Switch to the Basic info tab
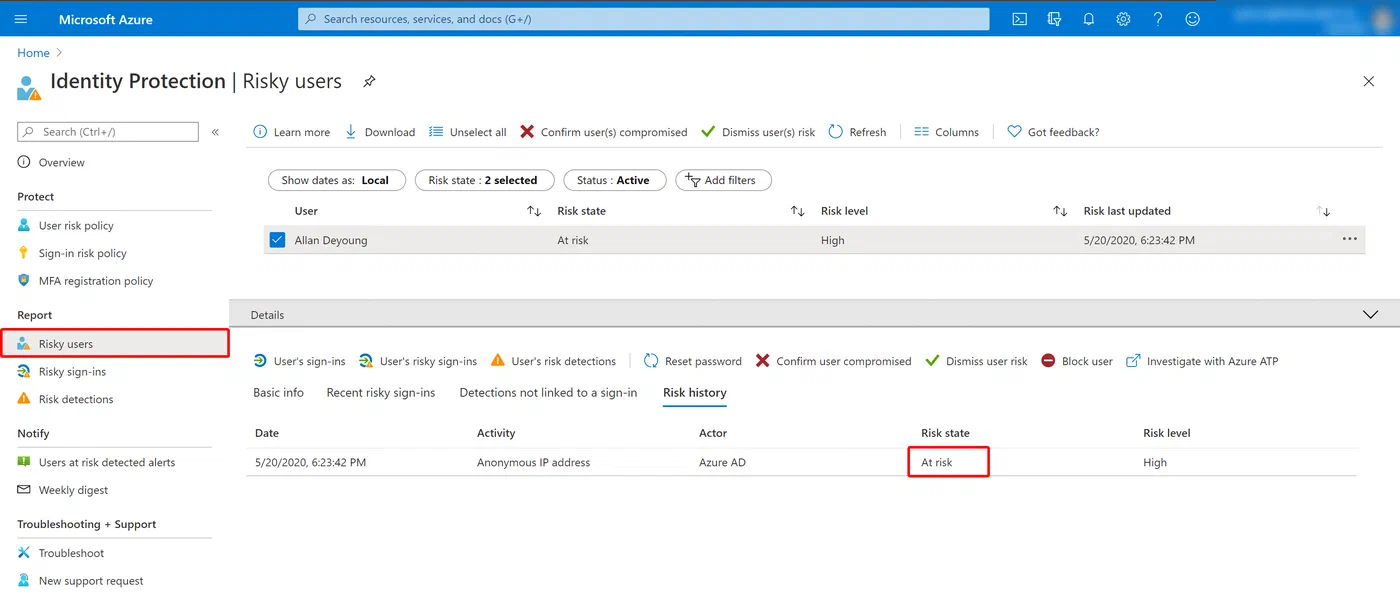Image resolution: width=1400 pixels, height=608 pixels. [278, 393]
